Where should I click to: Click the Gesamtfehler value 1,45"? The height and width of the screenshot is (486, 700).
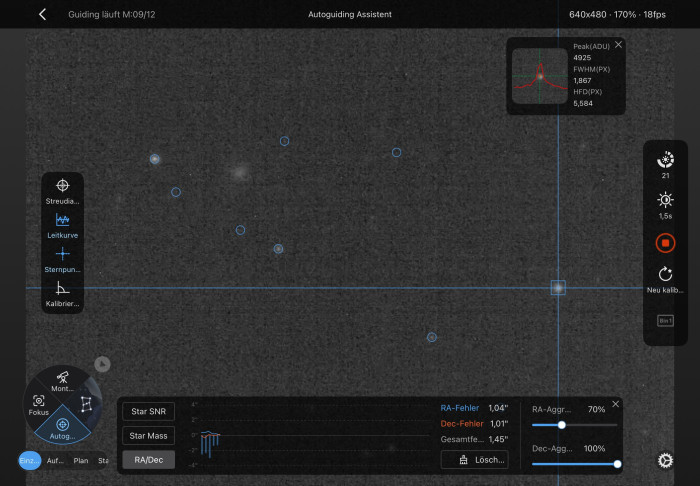498,439
